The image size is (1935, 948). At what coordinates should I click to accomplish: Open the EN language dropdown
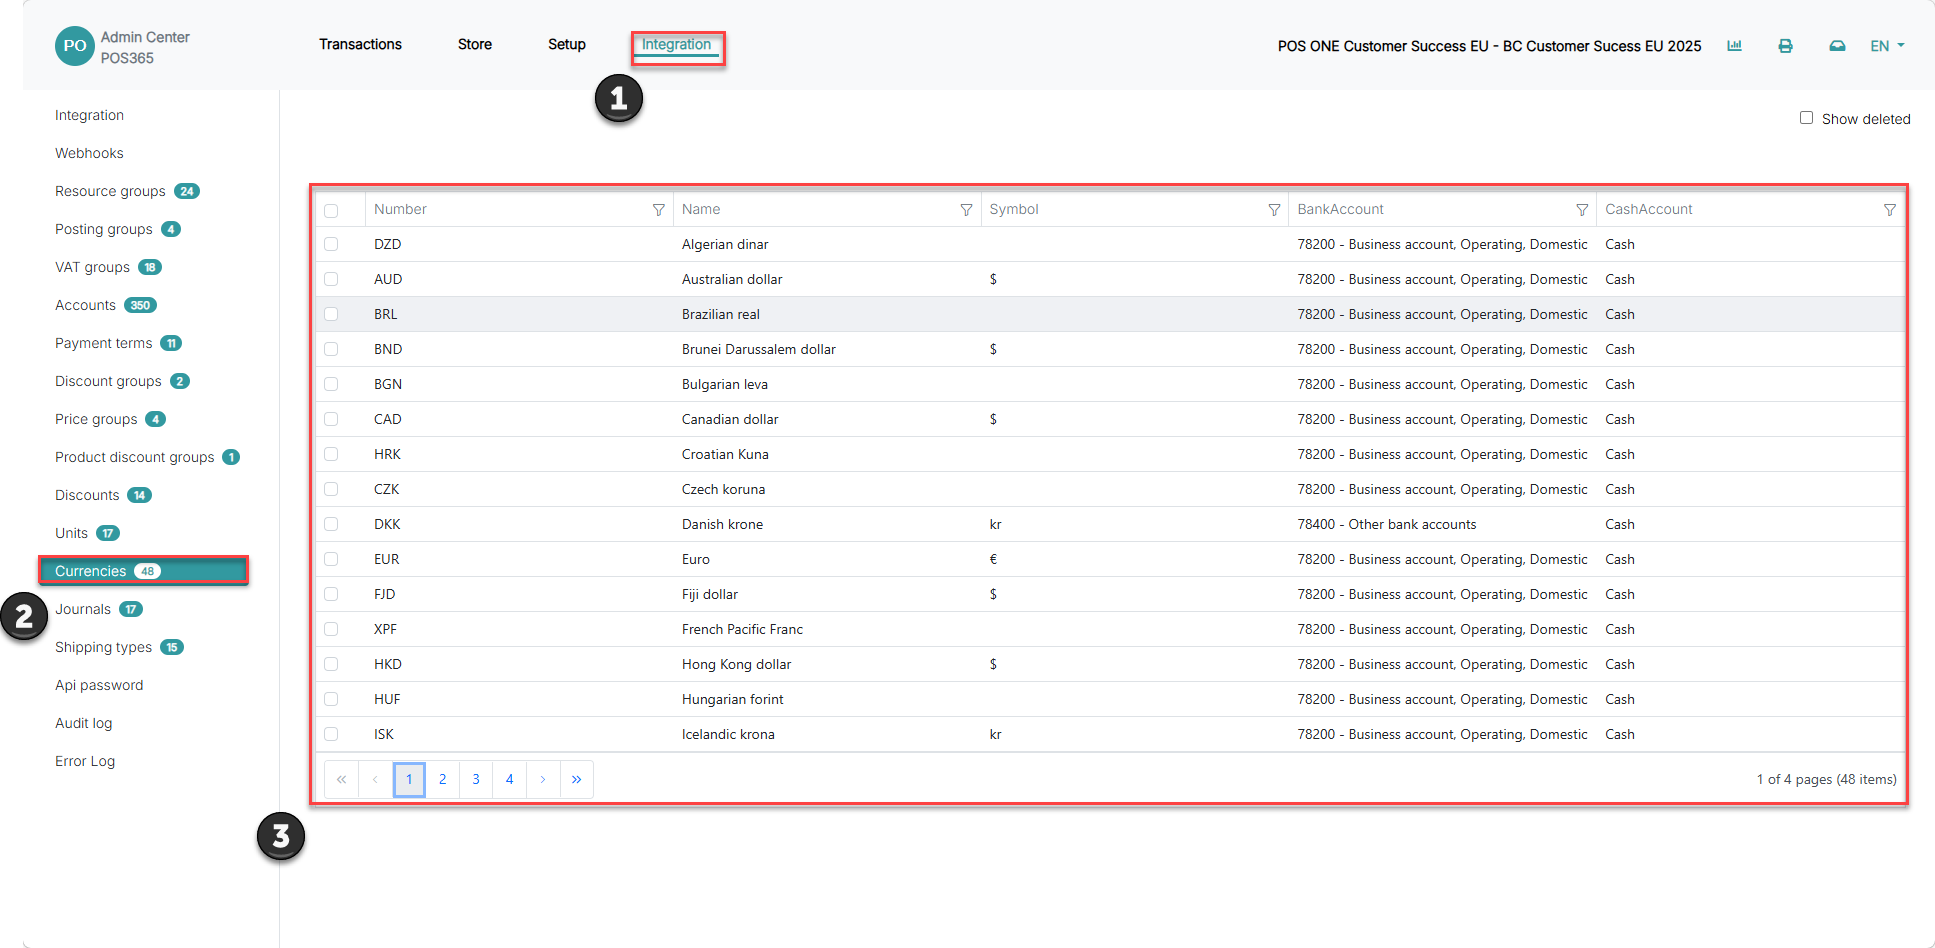coord(1887,46)
